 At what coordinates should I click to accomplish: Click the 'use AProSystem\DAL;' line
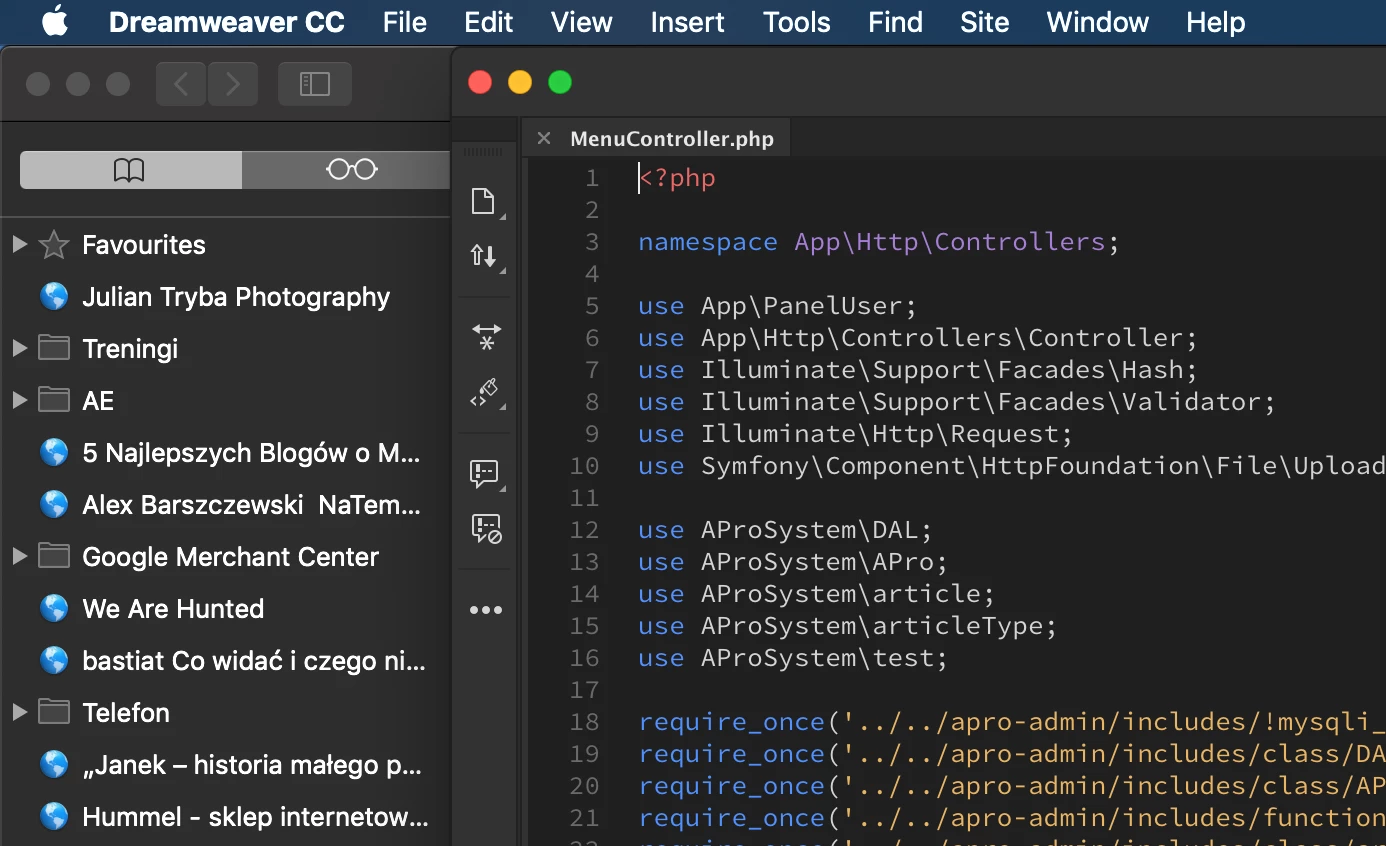click(785, 530)
